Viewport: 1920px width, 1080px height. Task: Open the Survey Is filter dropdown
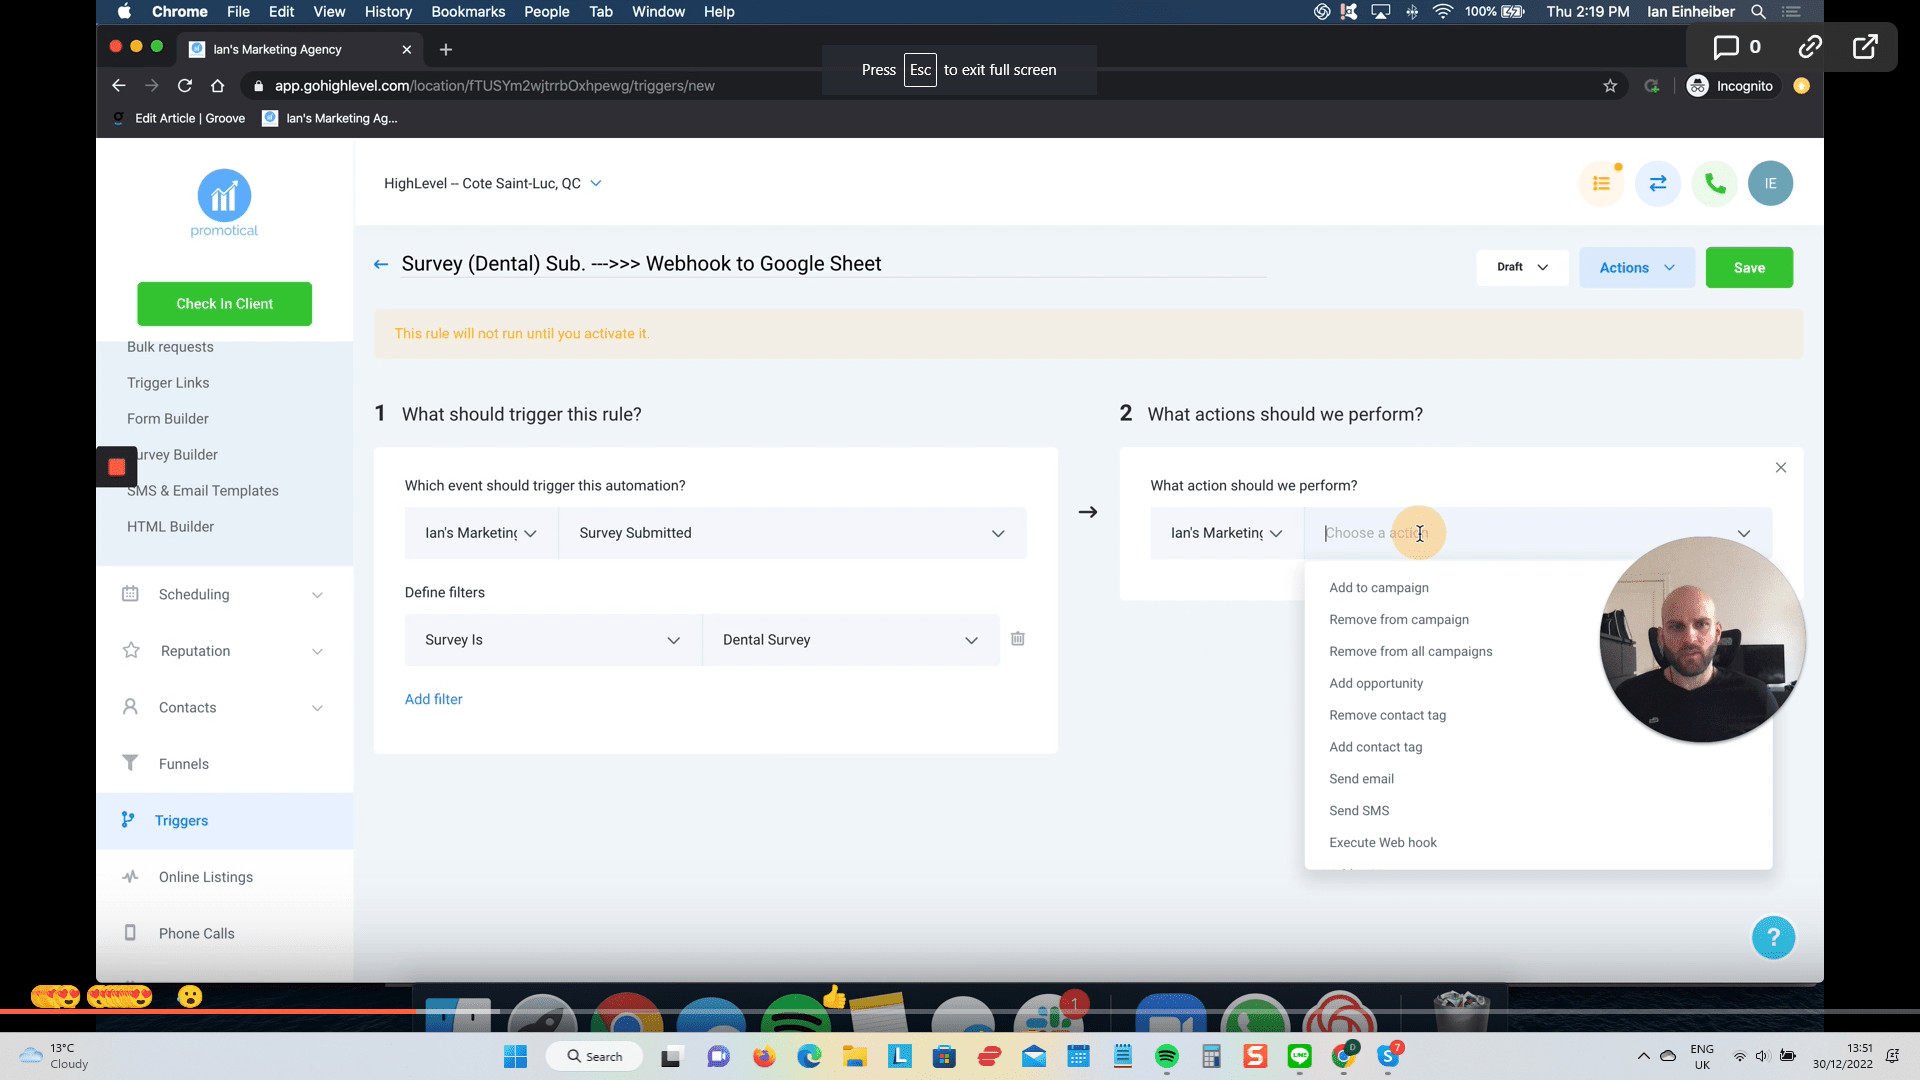click(x=553, y=640)
